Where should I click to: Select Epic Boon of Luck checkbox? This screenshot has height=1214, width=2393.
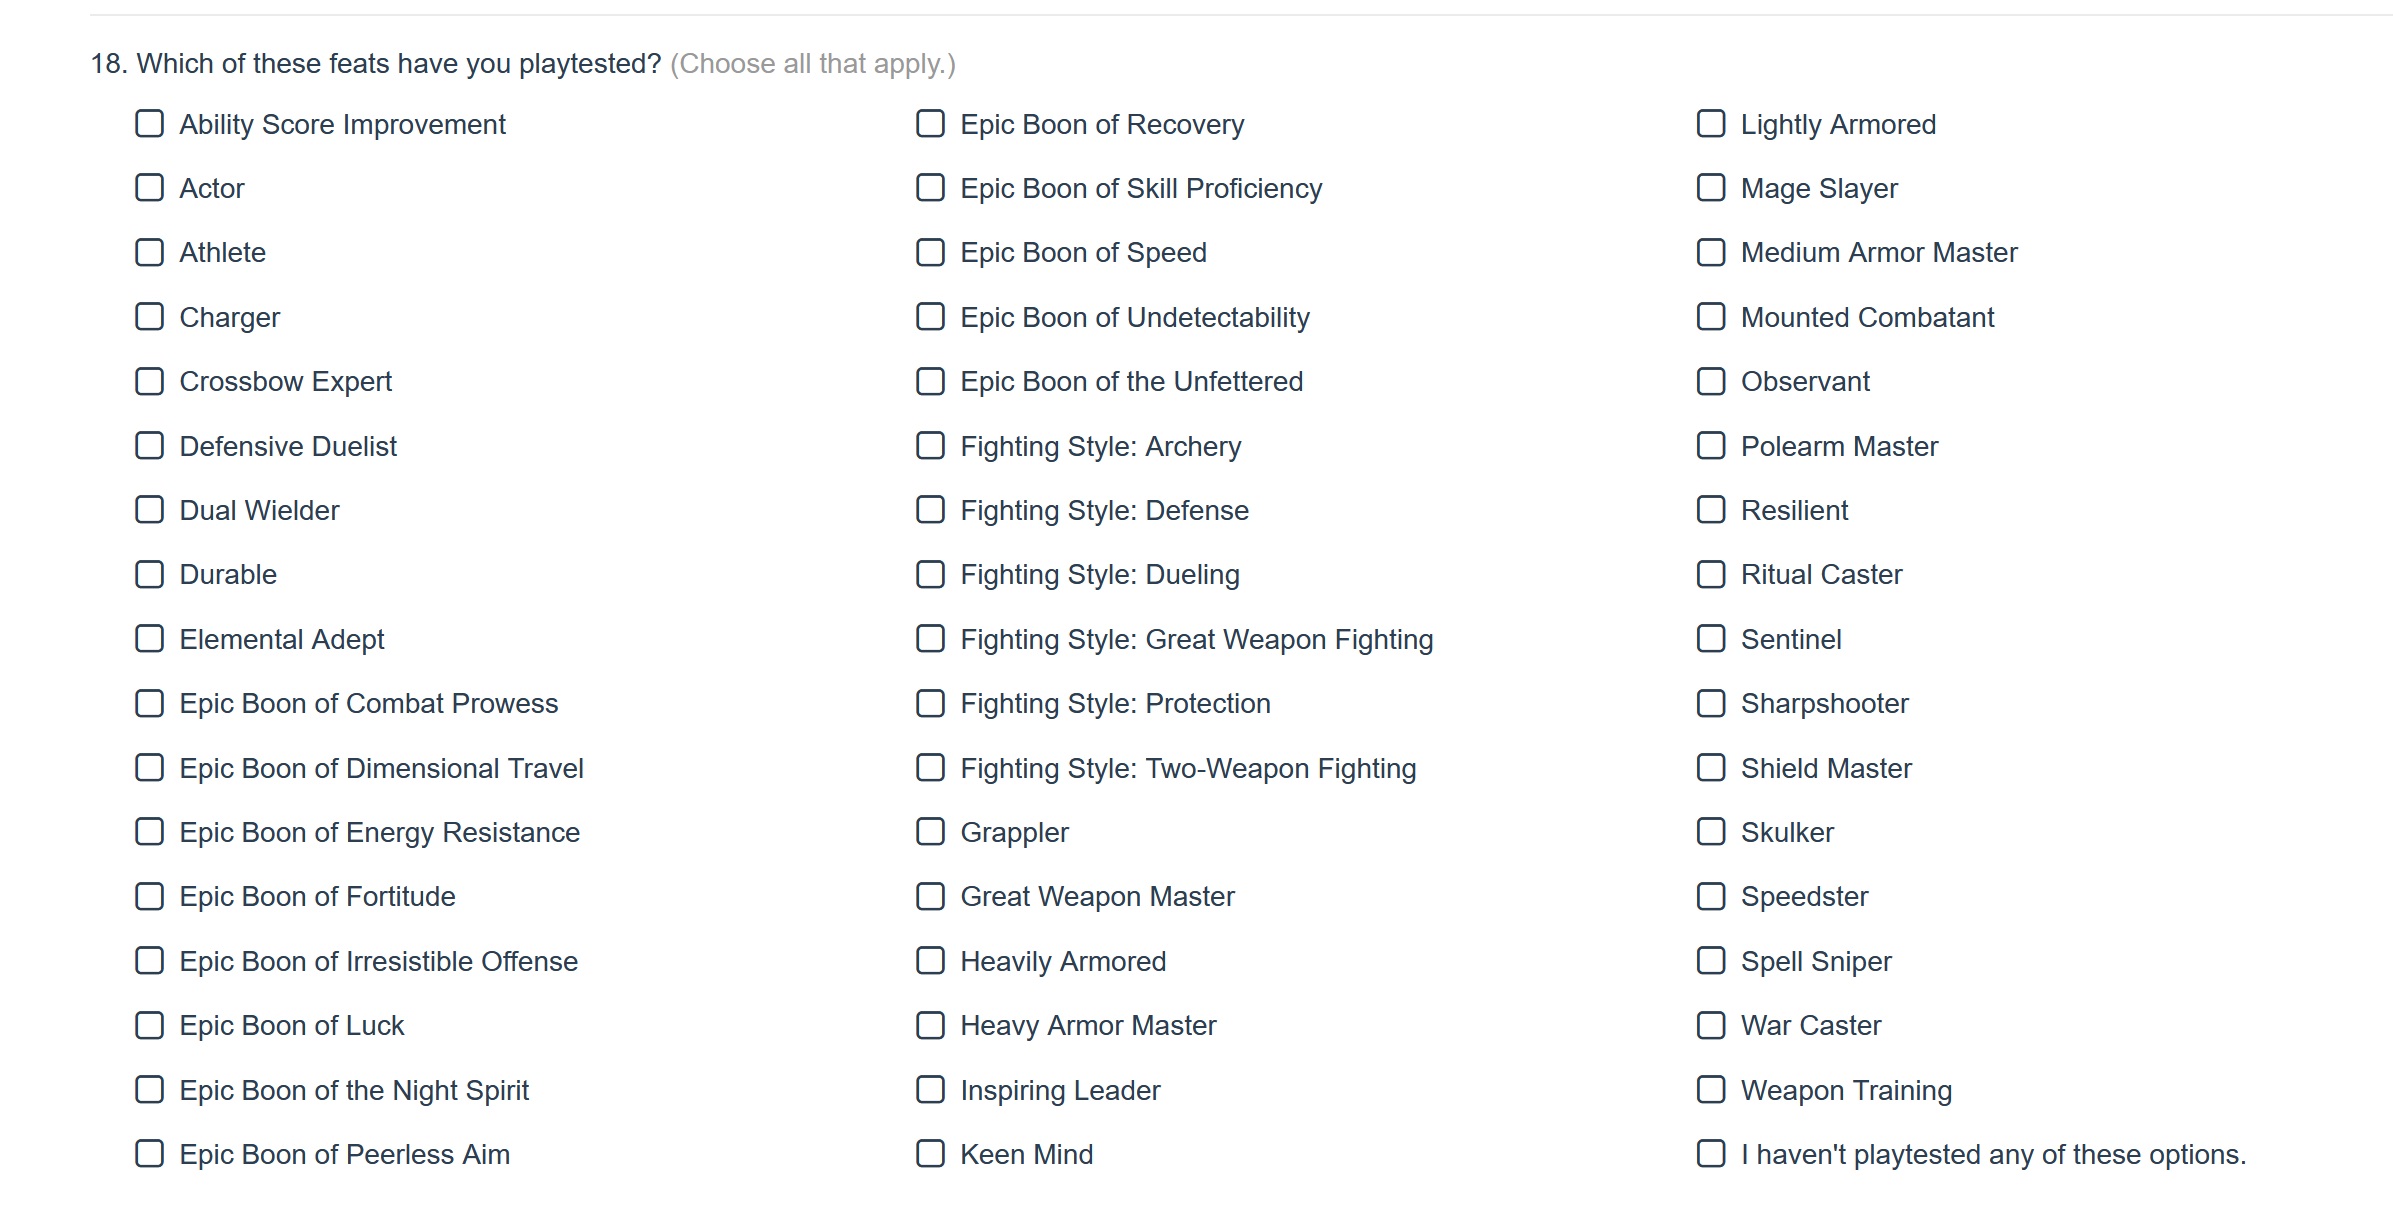pyautogui.click(x=150, y=1025)
